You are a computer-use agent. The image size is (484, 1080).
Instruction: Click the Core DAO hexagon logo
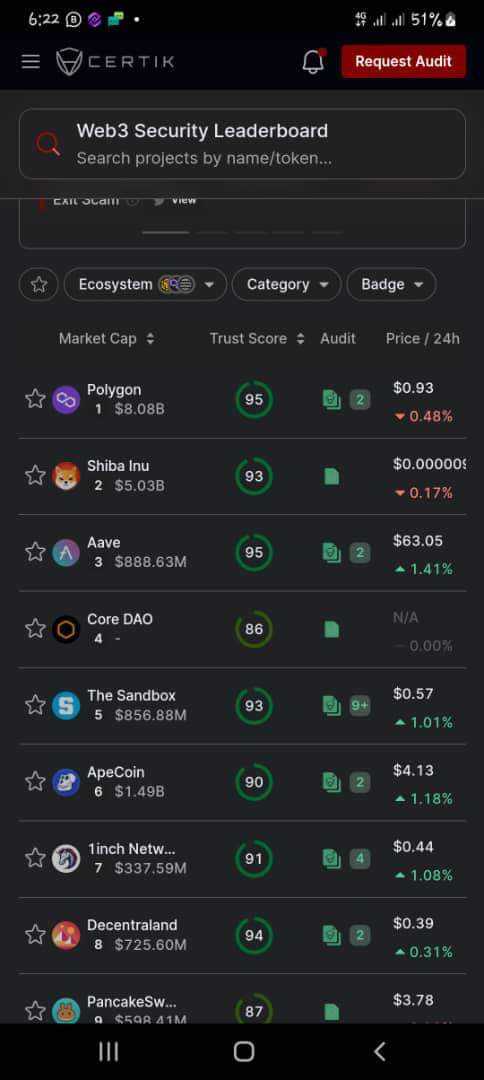[66, 629]
